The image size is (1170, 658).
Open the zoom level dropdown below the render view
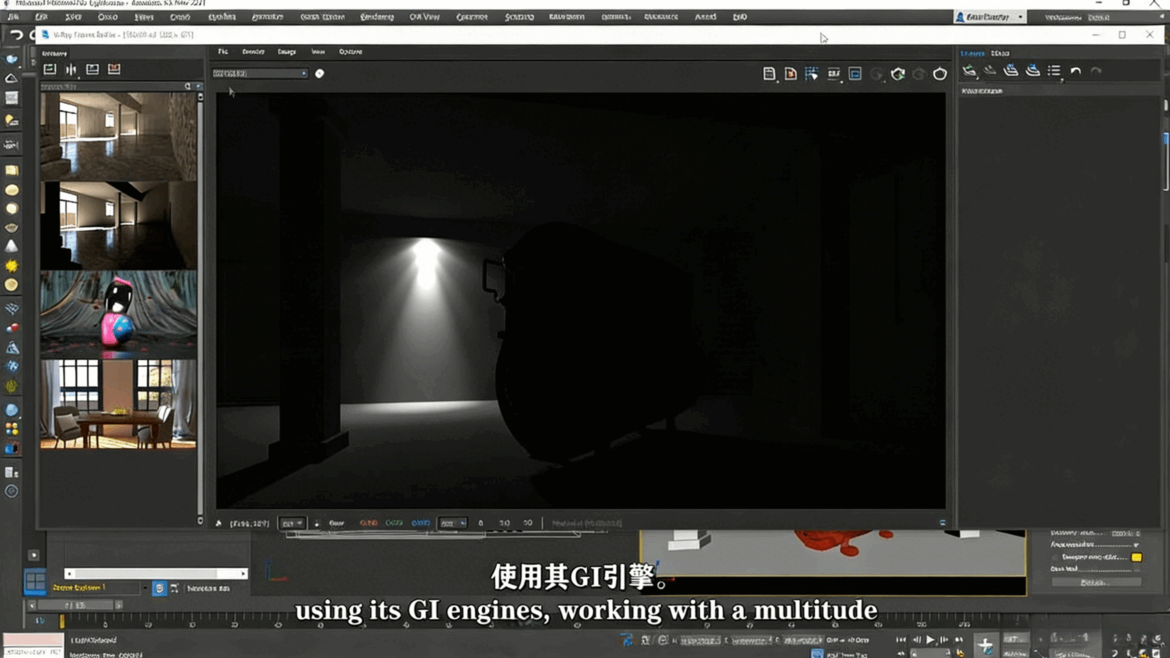tap(292, 522)
